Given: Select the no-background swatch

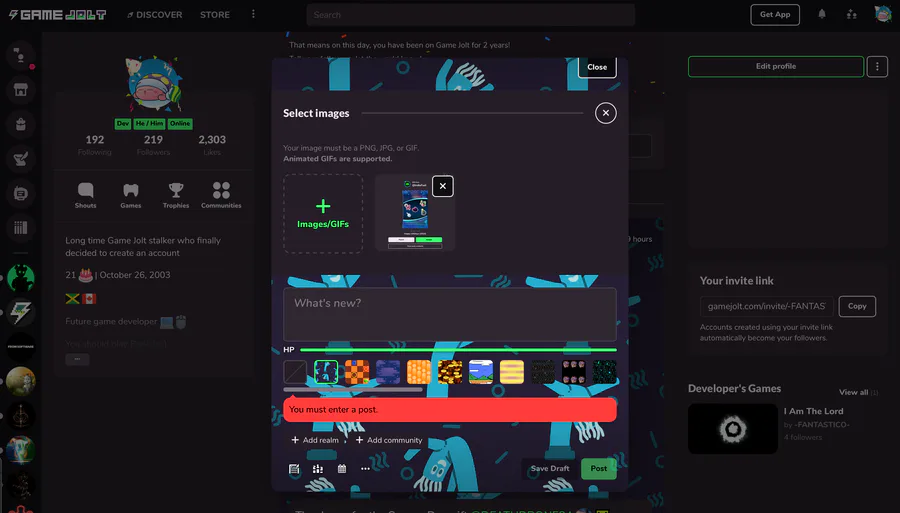Looking at the screenshot, I should point(295,372).
